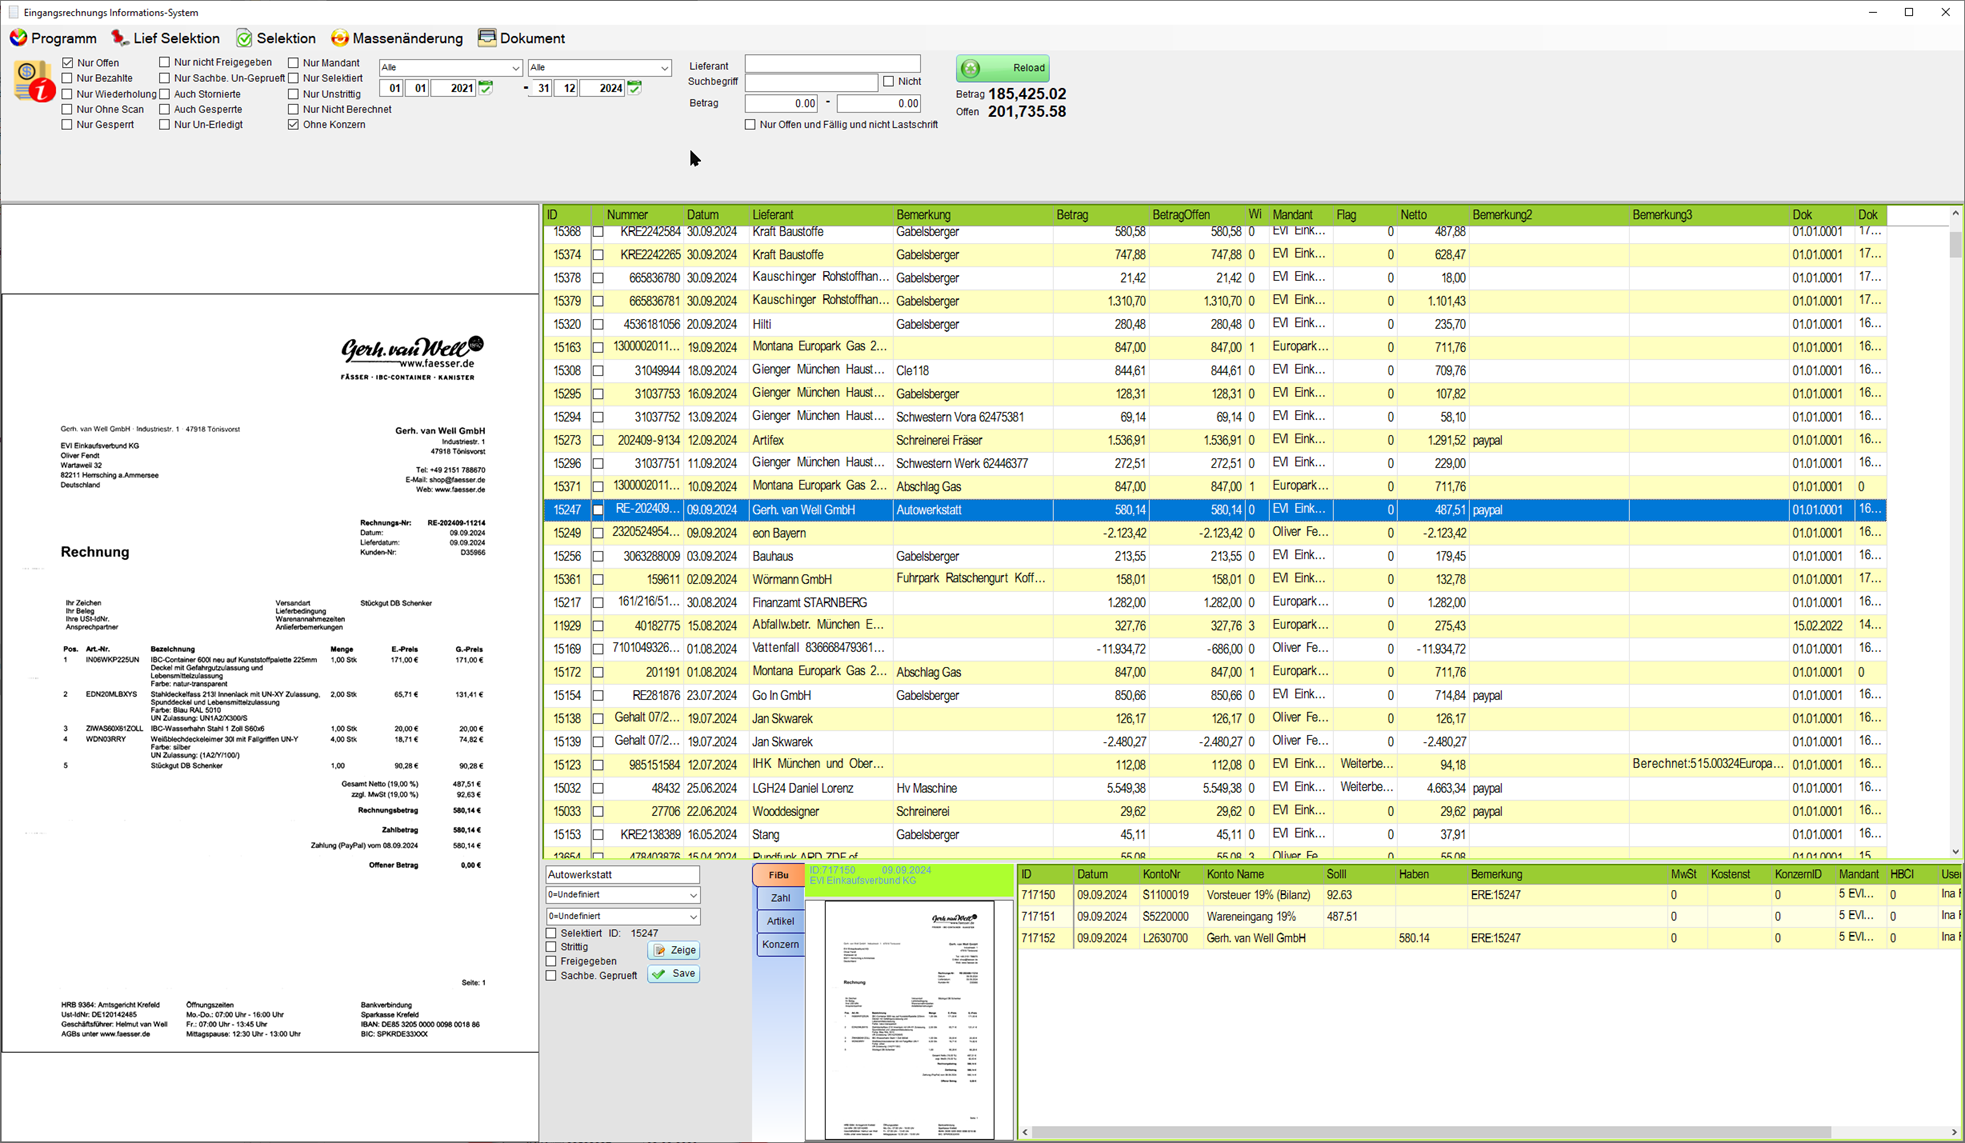This screenshot has width=1965, height=1143.
Task: Open the Lief Selektion menu
Action: coord(166,38)
